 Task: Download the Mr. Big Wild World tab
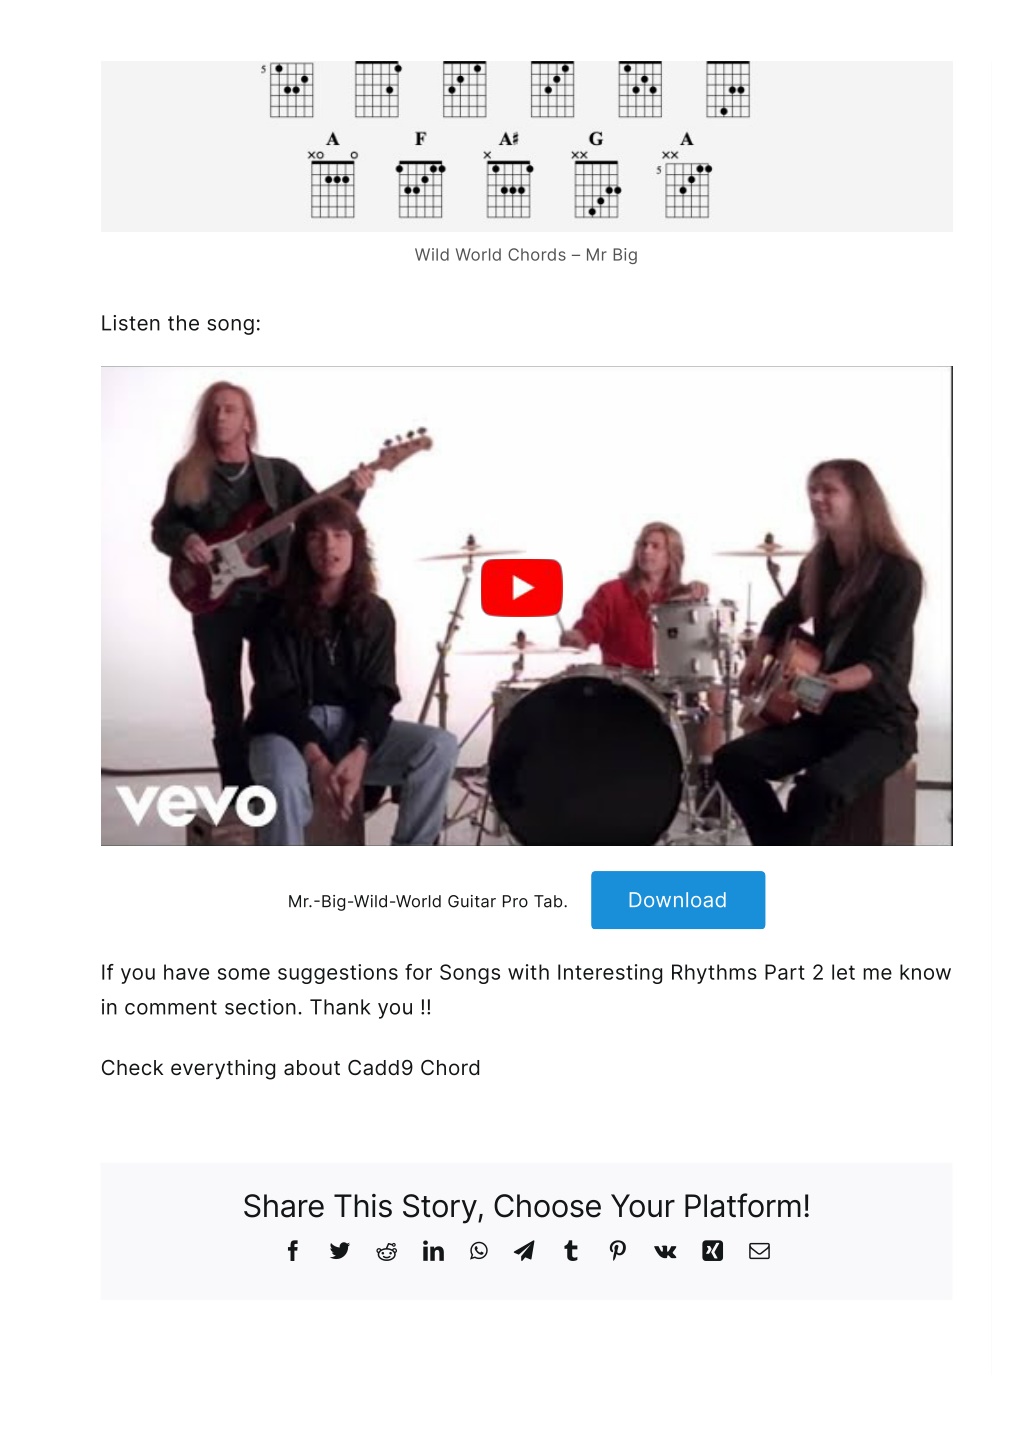coord(678,900)
